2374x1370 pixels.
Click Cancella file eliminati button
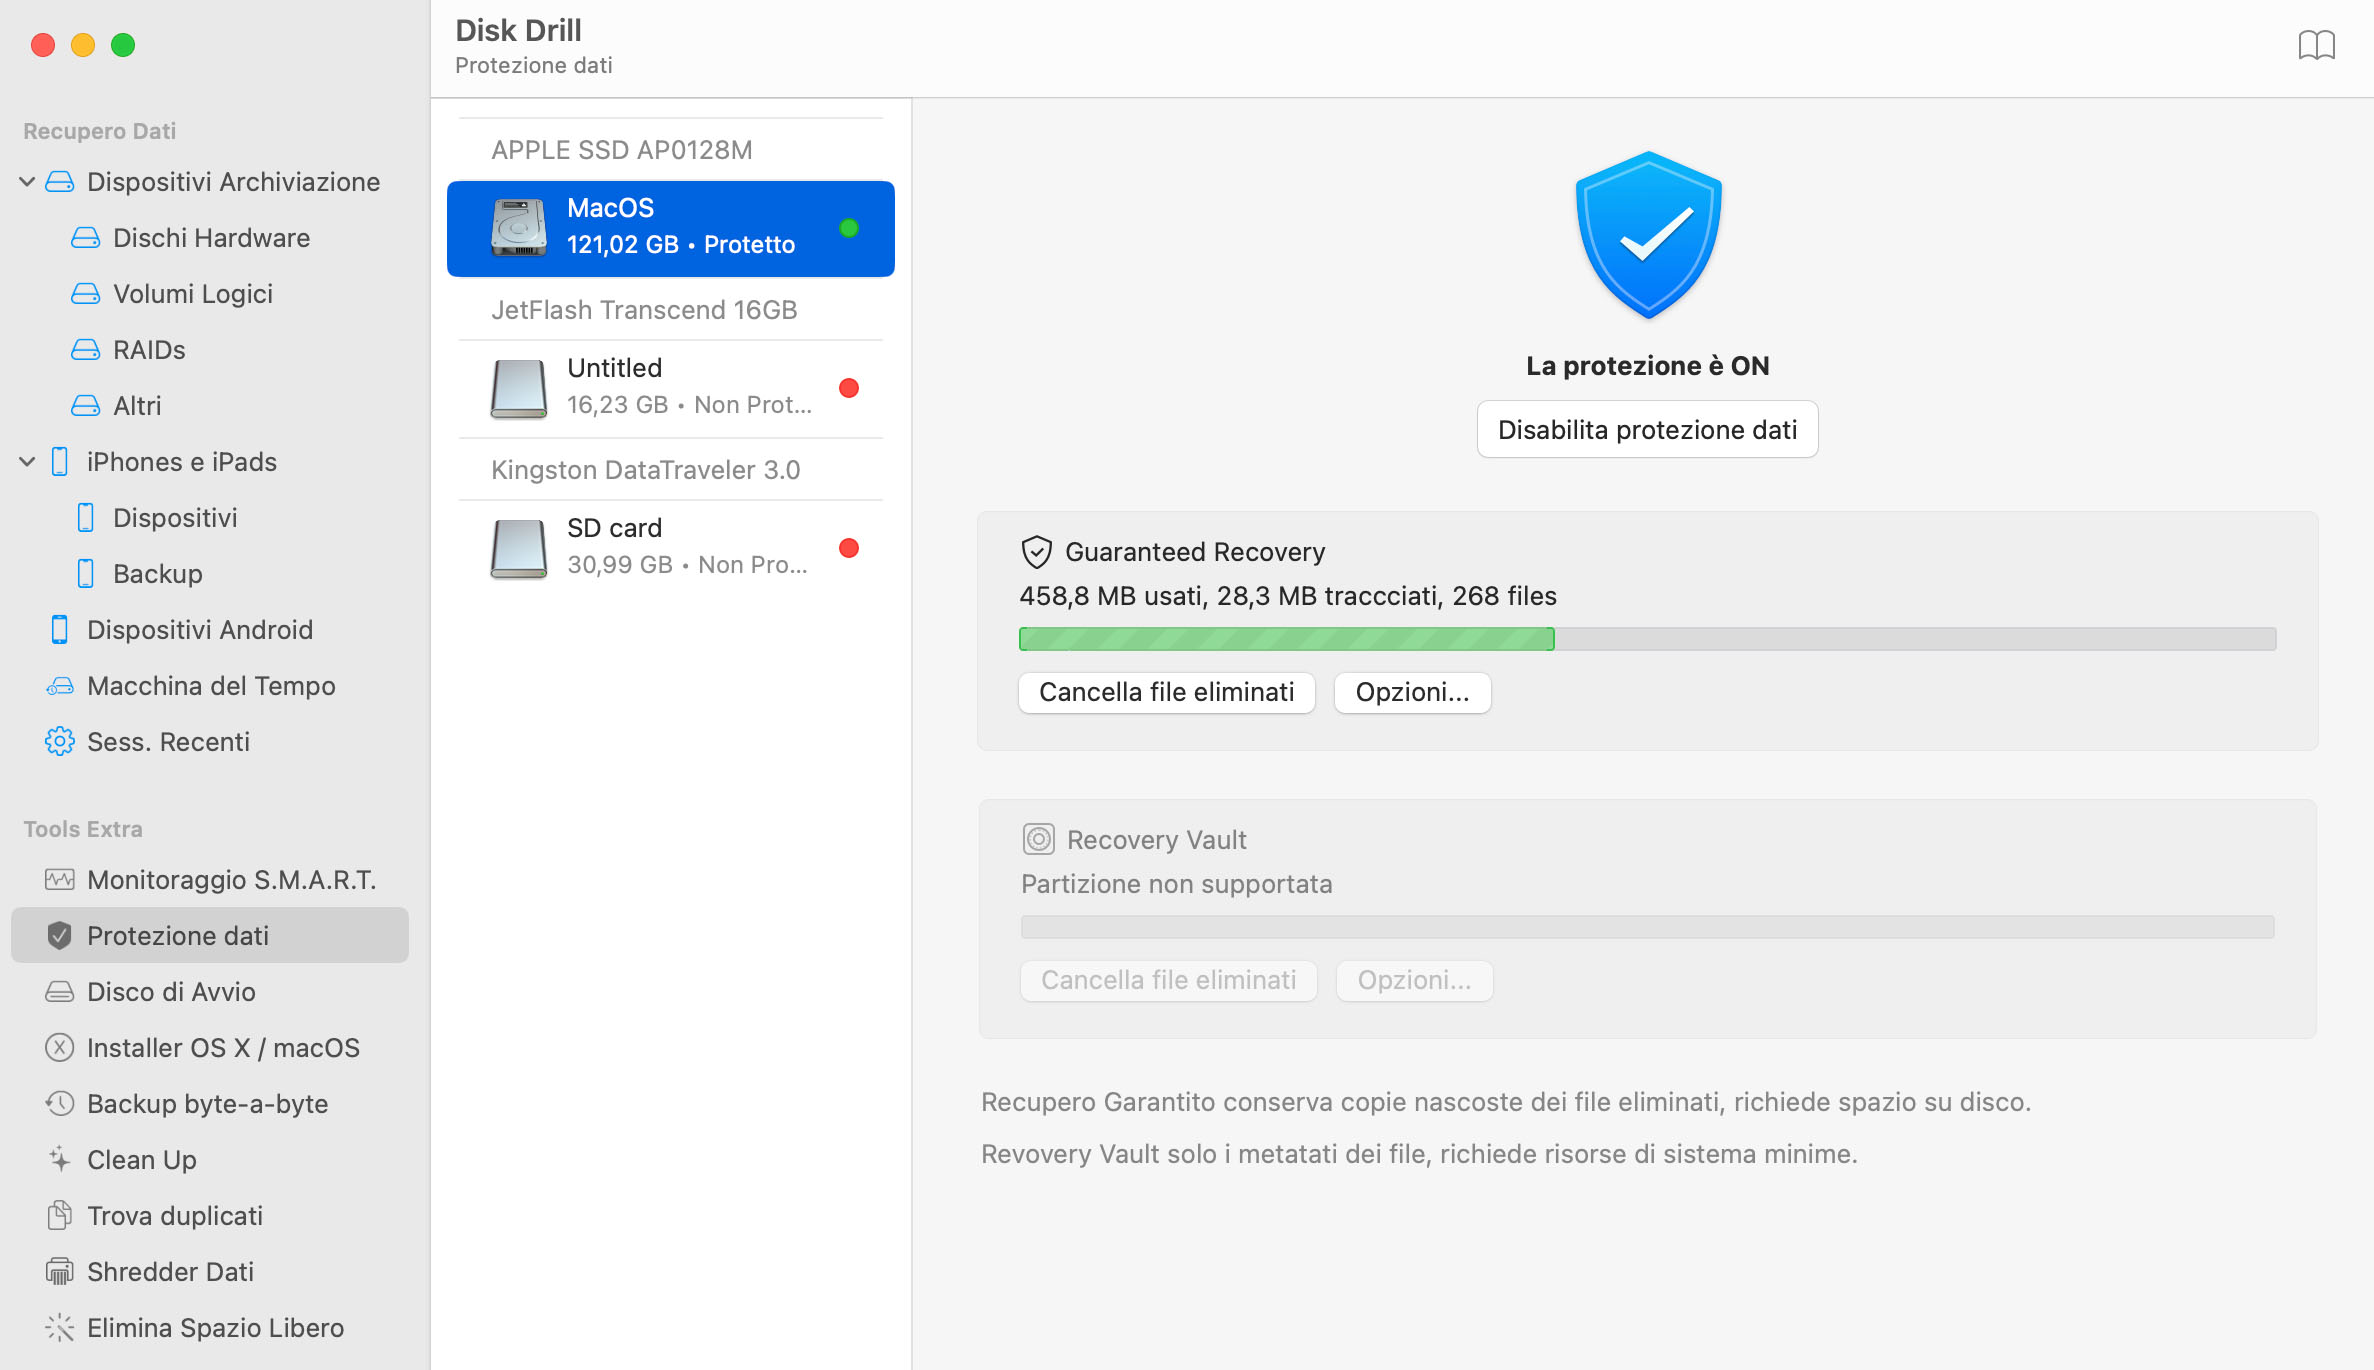tap(1167, 692)
